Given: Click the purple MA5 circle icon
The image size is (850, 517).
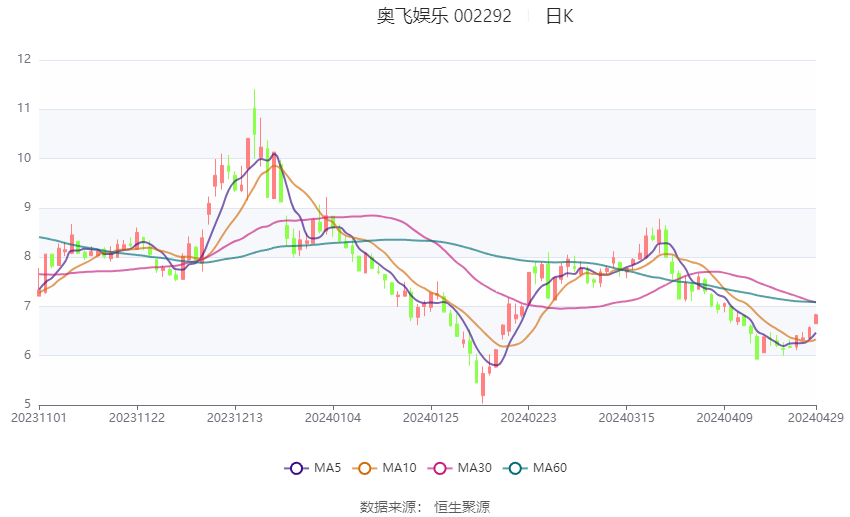Looking at the screenshot, I should (x=296, y=469).
